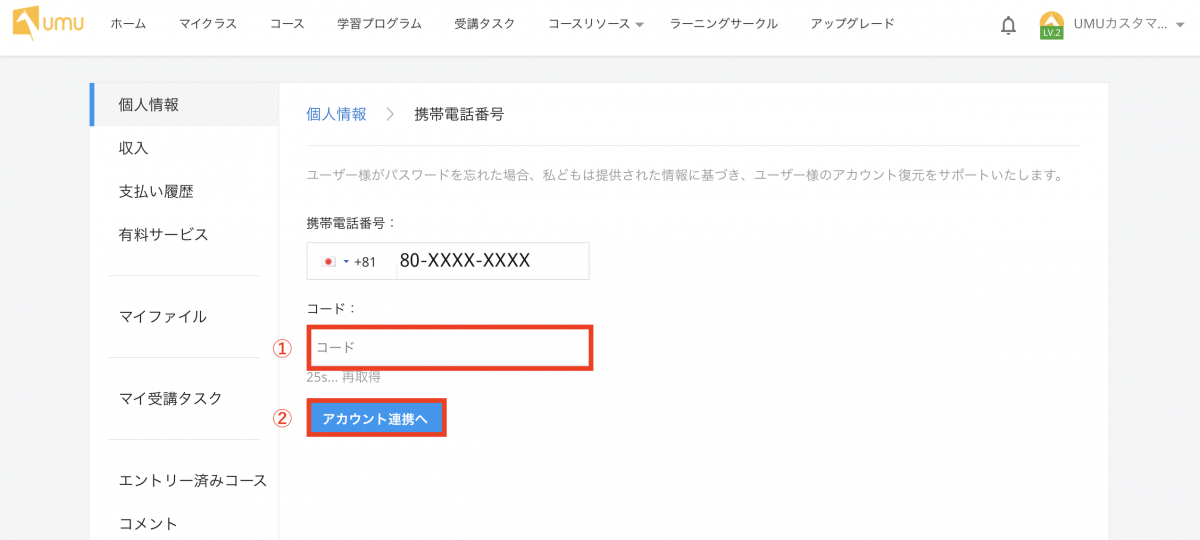This screenshot has height=540, width=1200.
Task: Select 収入 in the sidebar
Action: coord(133,148)
